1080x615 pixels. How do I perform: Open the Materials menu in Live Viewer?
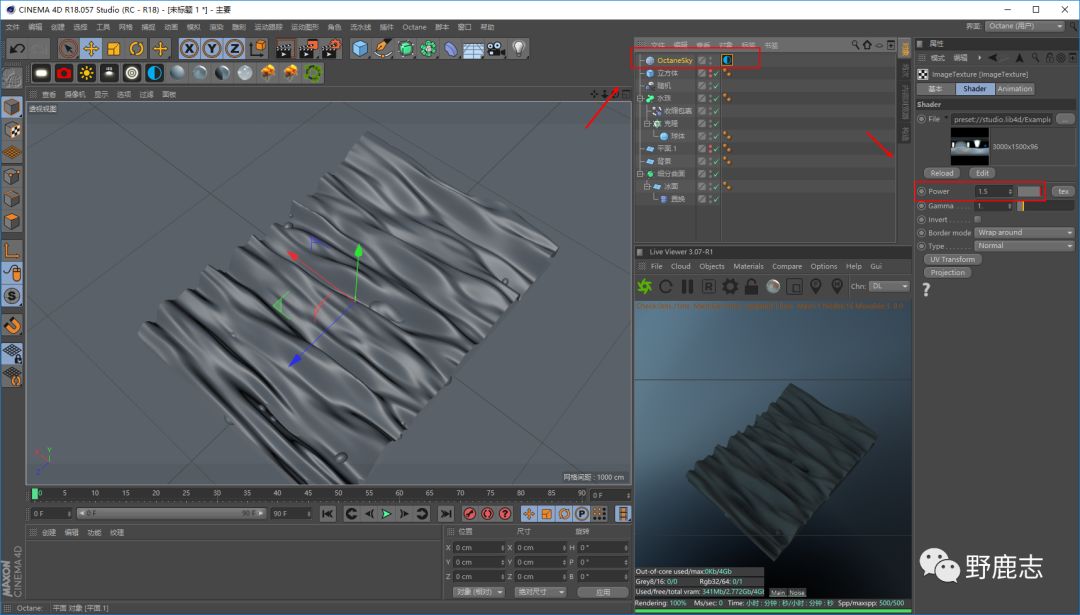tap(748, 267)
